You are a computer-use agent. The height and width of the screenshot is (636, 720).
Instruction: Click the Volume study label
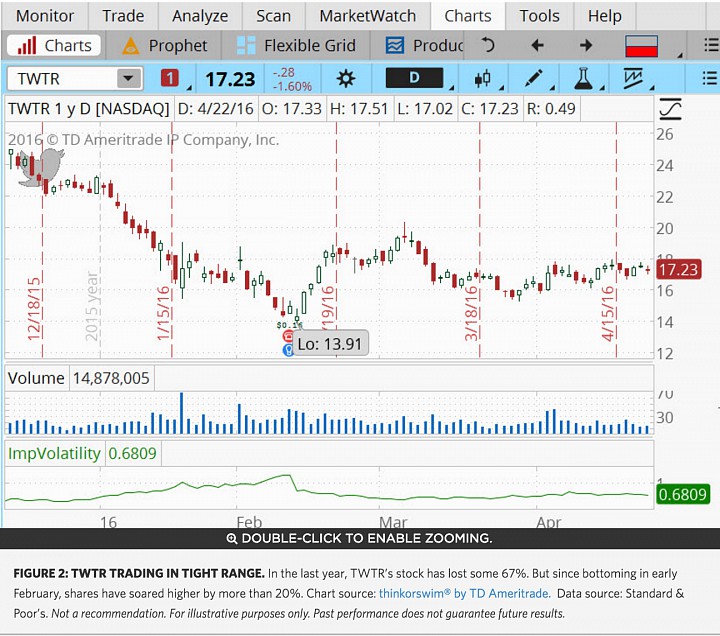click(36, 378)
